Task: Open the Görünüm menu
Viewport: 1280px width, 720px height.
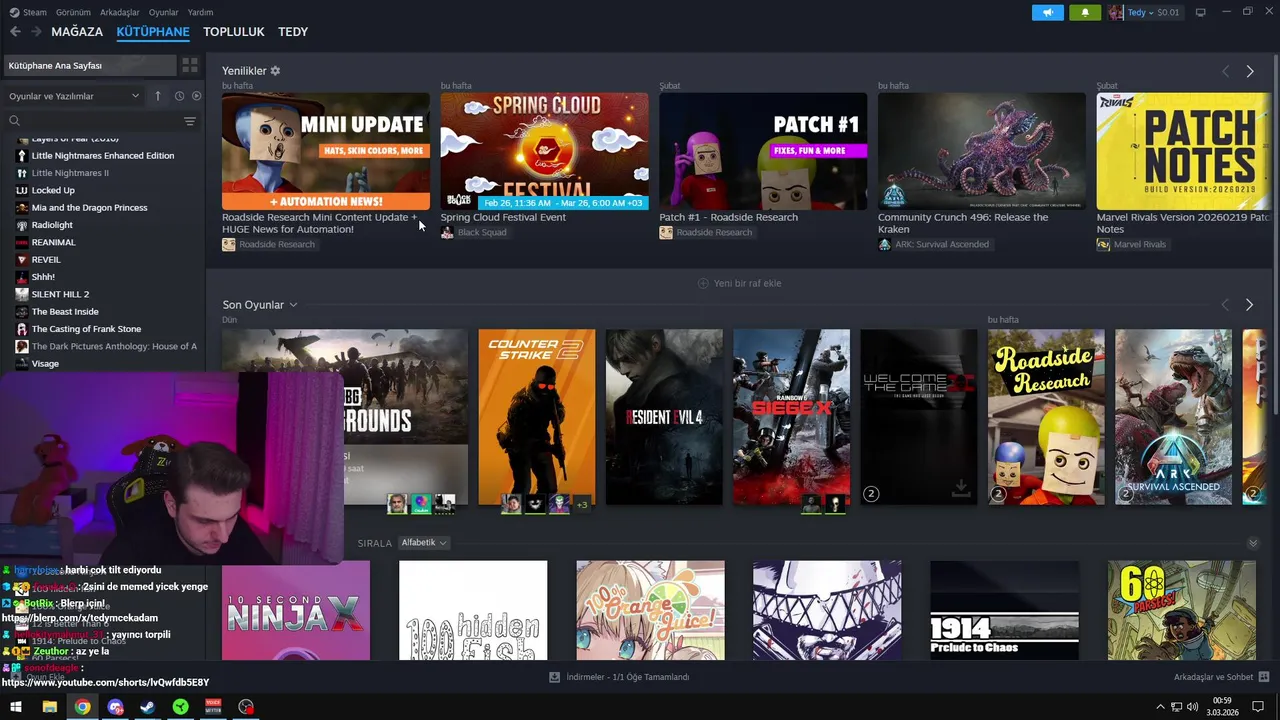Action: coord(73,12)
